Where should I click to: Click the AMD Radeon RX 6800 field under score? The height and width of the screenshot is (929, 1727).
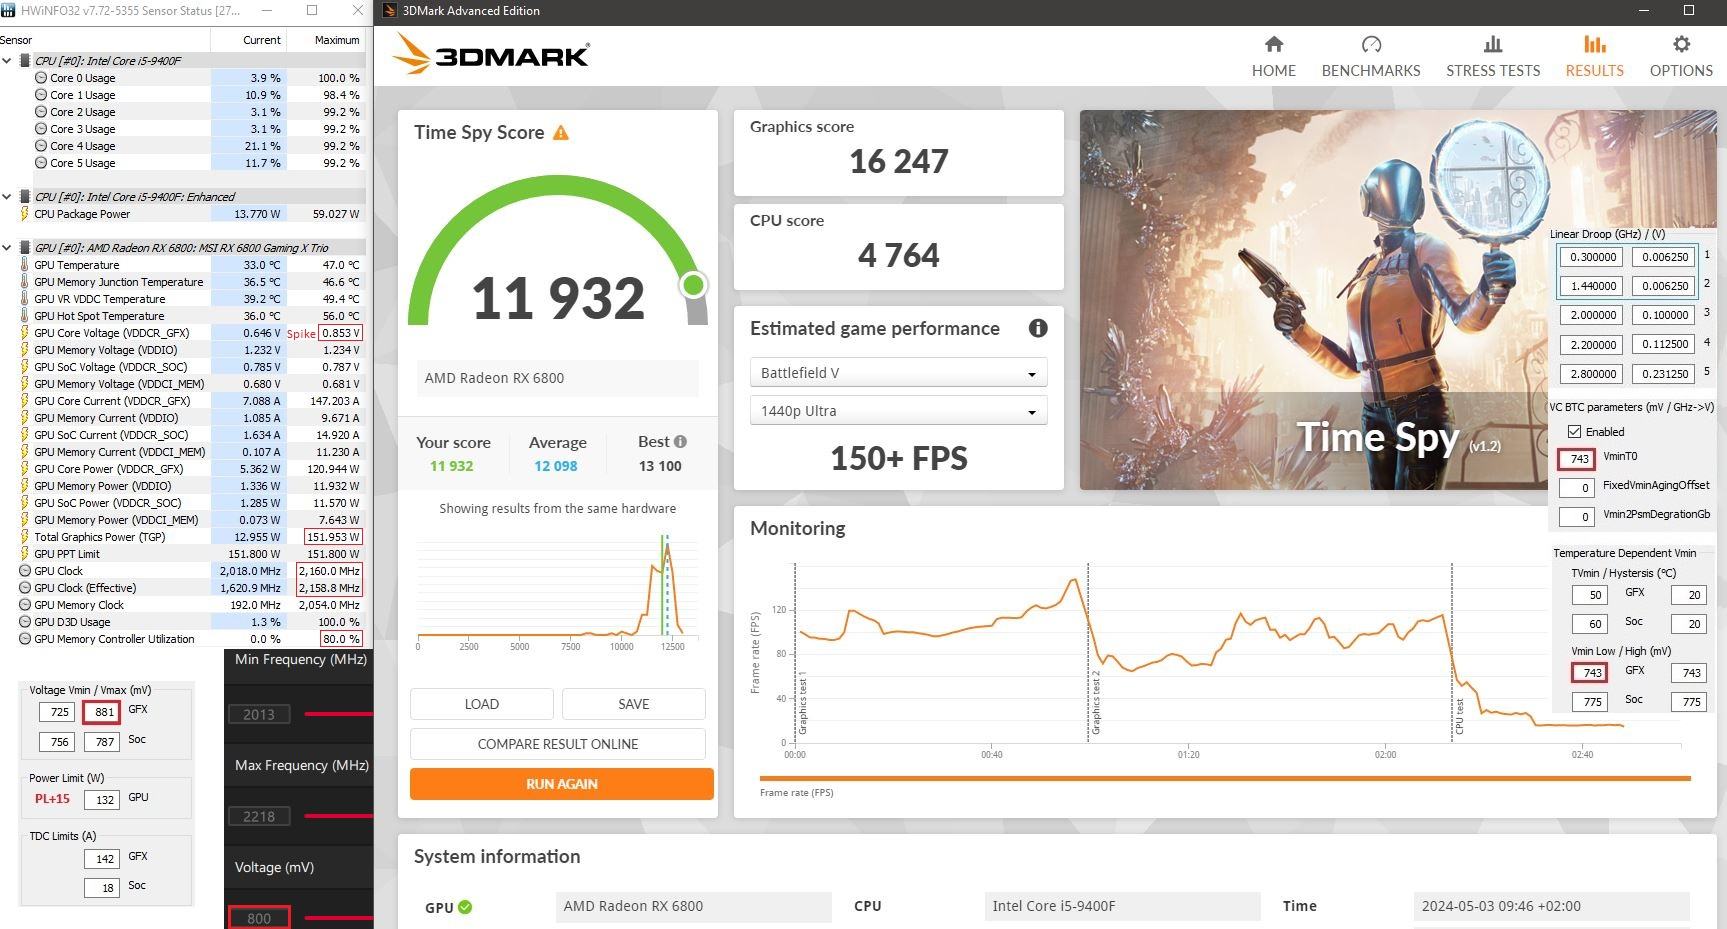[557, 378]
